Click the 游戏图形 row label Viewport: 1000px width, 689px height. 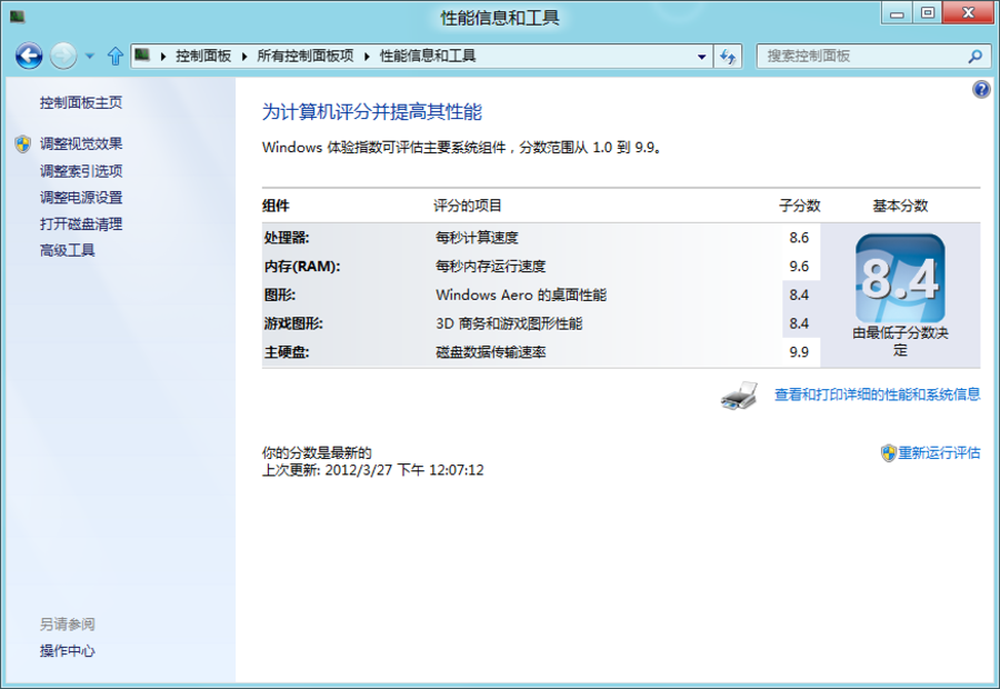tap(293, 324)
